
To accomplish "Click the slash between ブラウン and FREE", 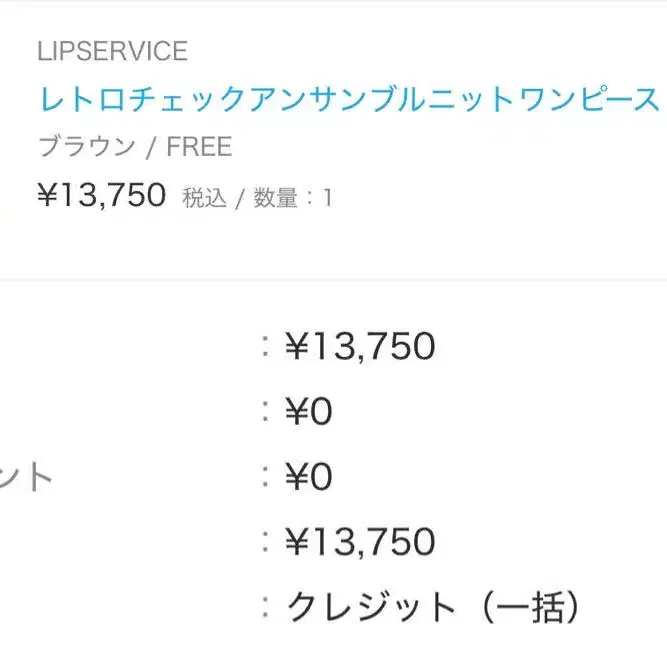I will pyautogui.click(x=150, y=147).
